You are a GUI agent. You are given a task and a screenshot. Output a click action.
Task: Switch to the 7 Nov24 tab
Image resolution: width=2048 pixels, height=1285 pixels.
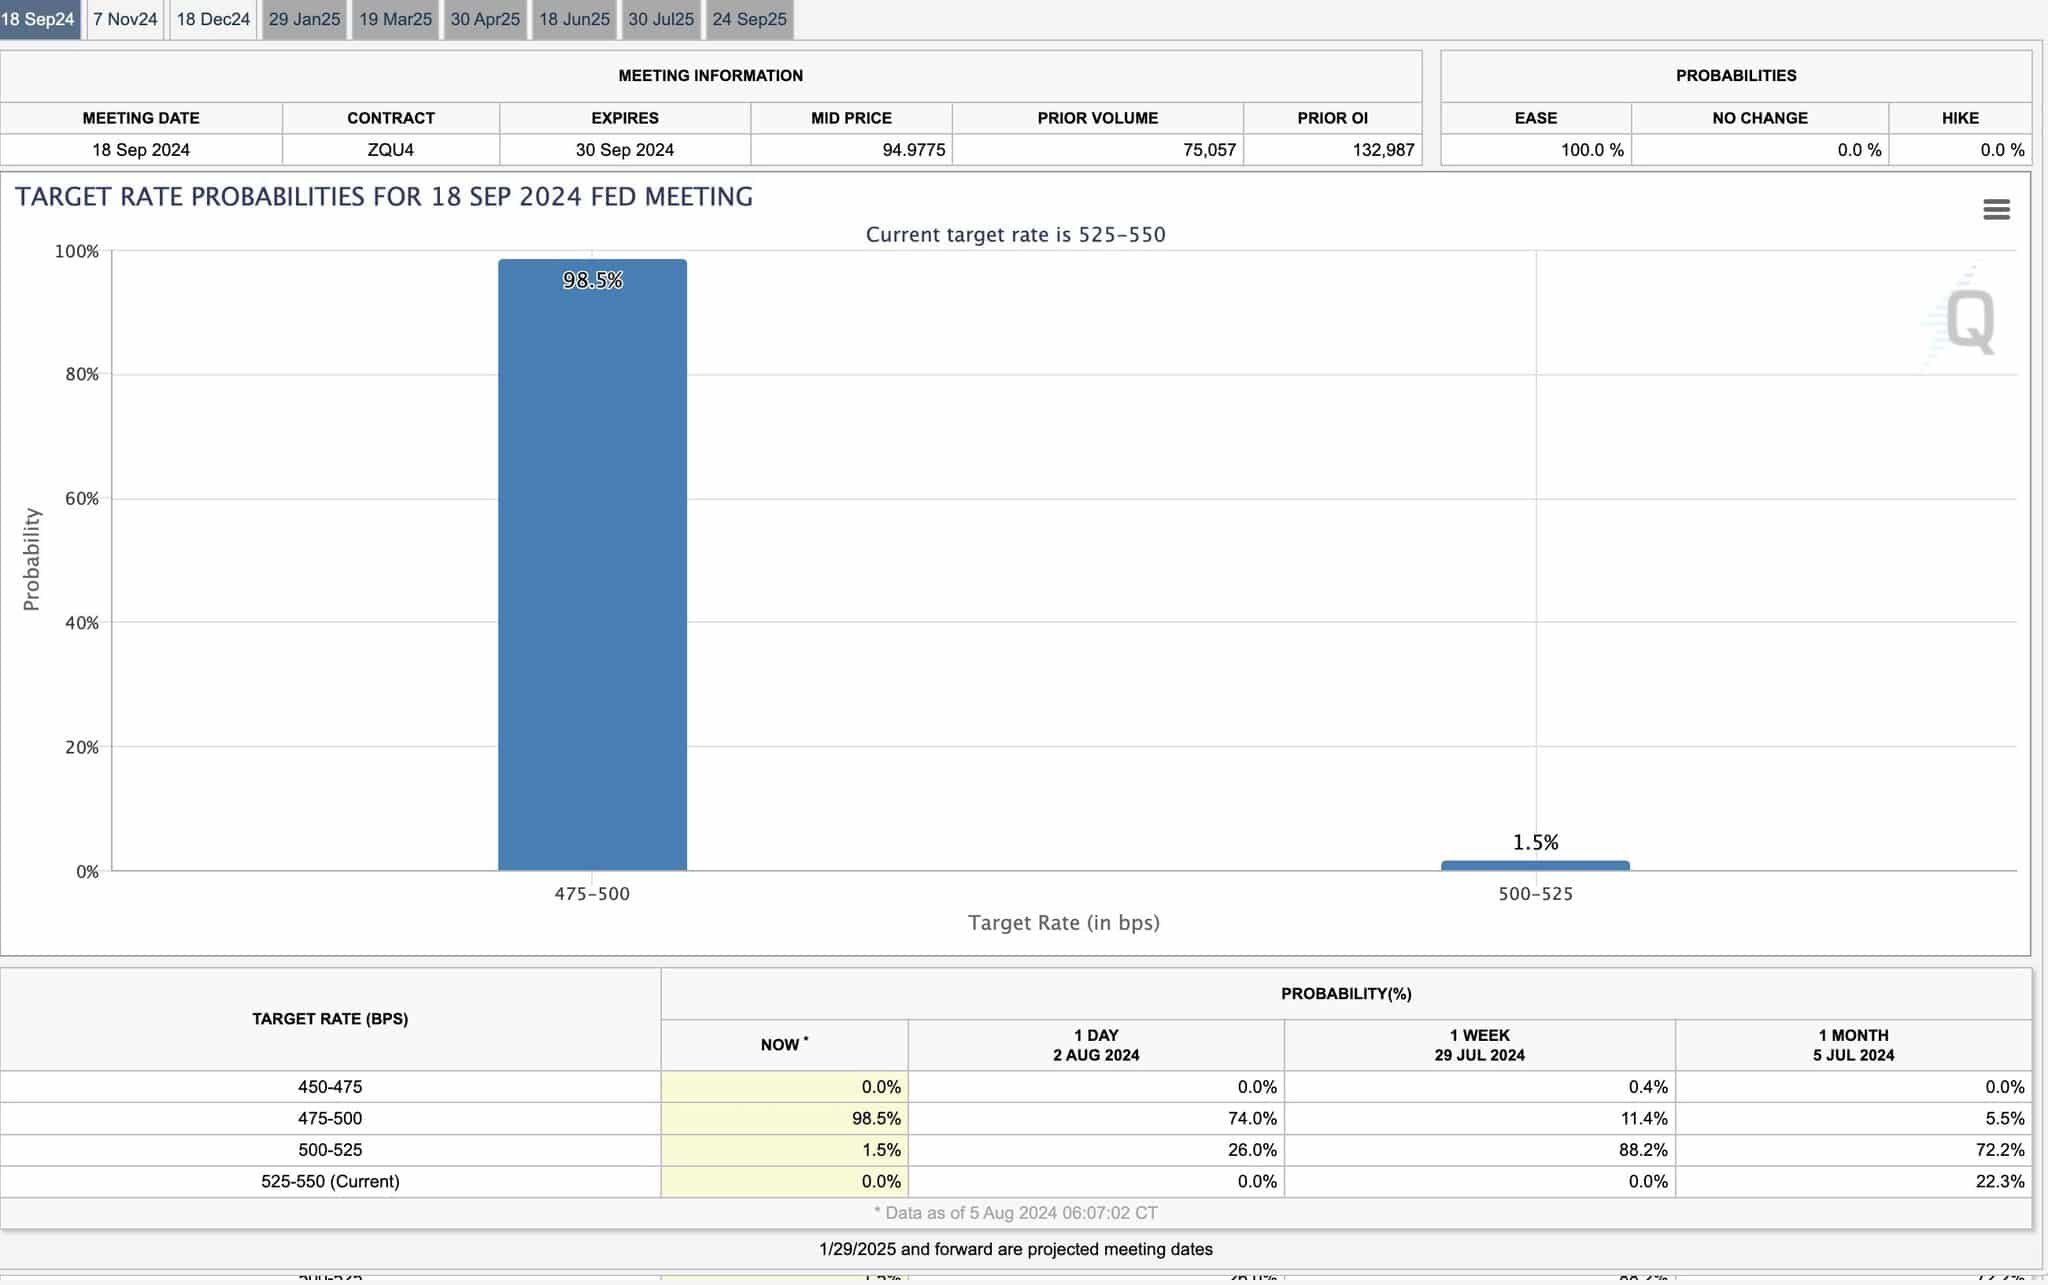pos(126,19)
